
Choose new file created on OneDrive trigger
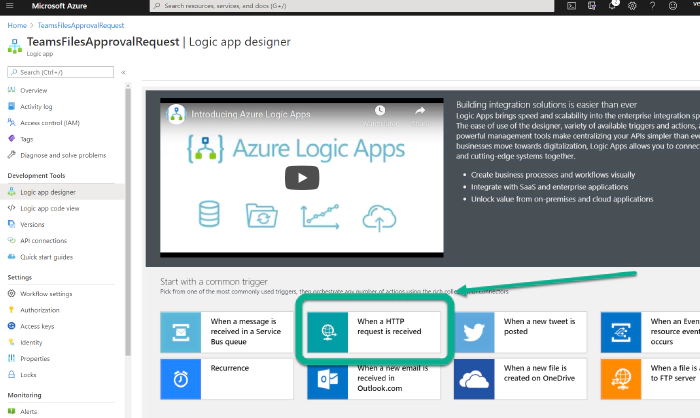[x=521, y=379]
